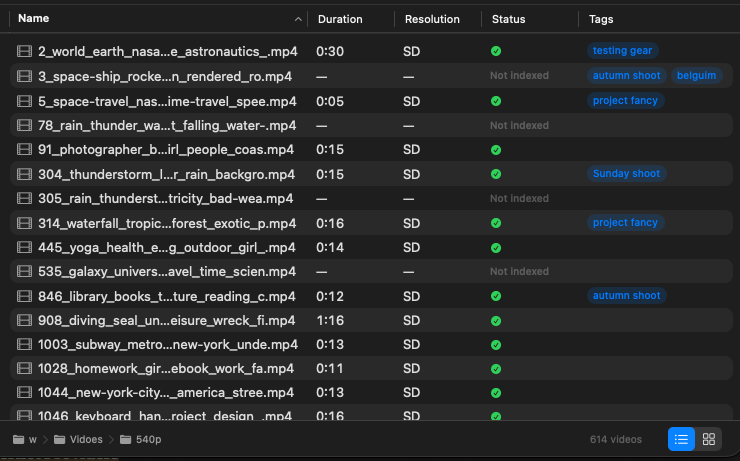Click 'Not indexed' status of 78_rain_thunder
740x461 pixels.
pyautogui.click(x=519, y=126)
